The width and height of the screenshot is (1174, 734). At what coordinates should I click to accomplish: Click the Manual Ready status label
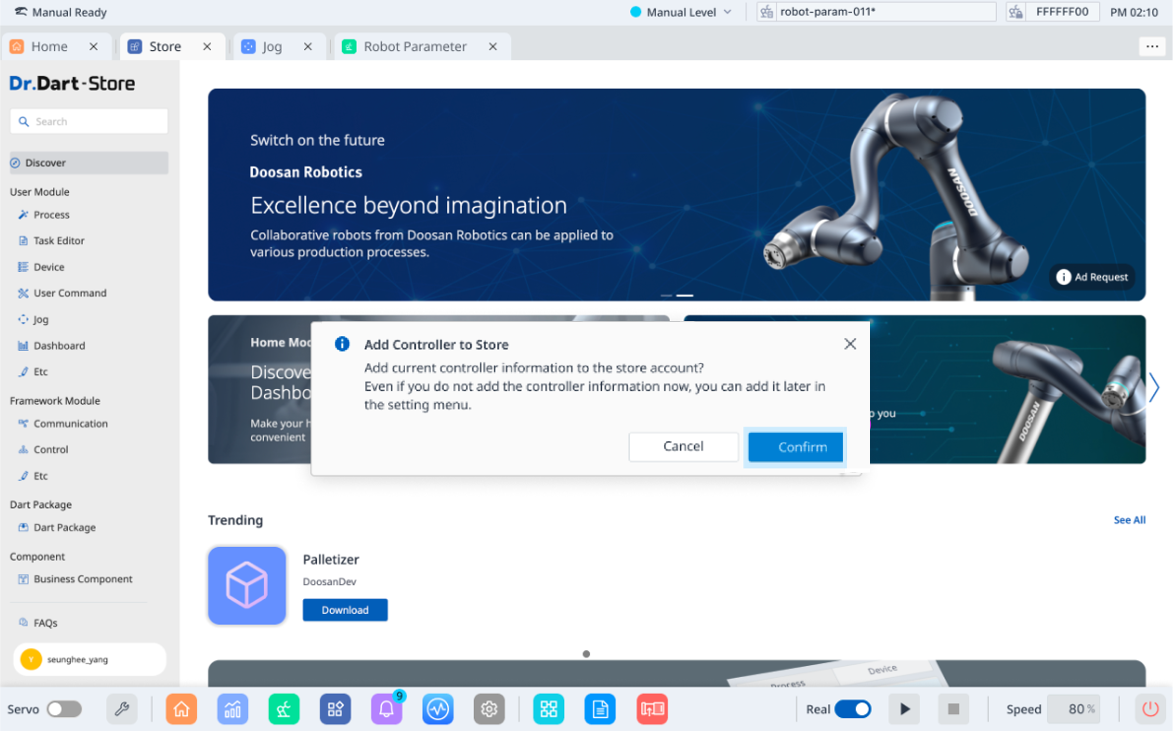tap(69, 12)
